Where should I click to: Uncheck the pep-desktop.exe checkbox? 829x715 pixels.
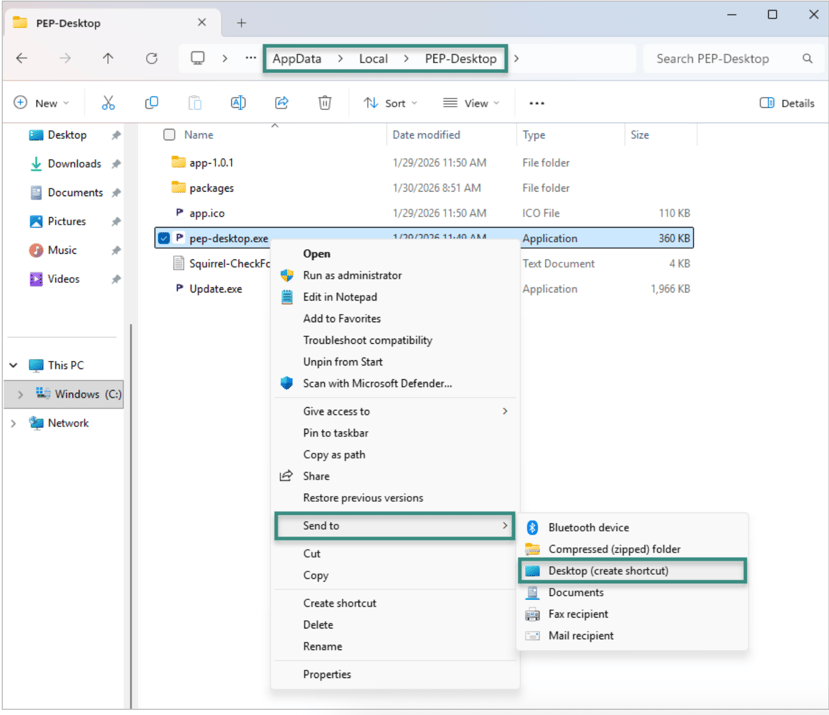(164, 239)
